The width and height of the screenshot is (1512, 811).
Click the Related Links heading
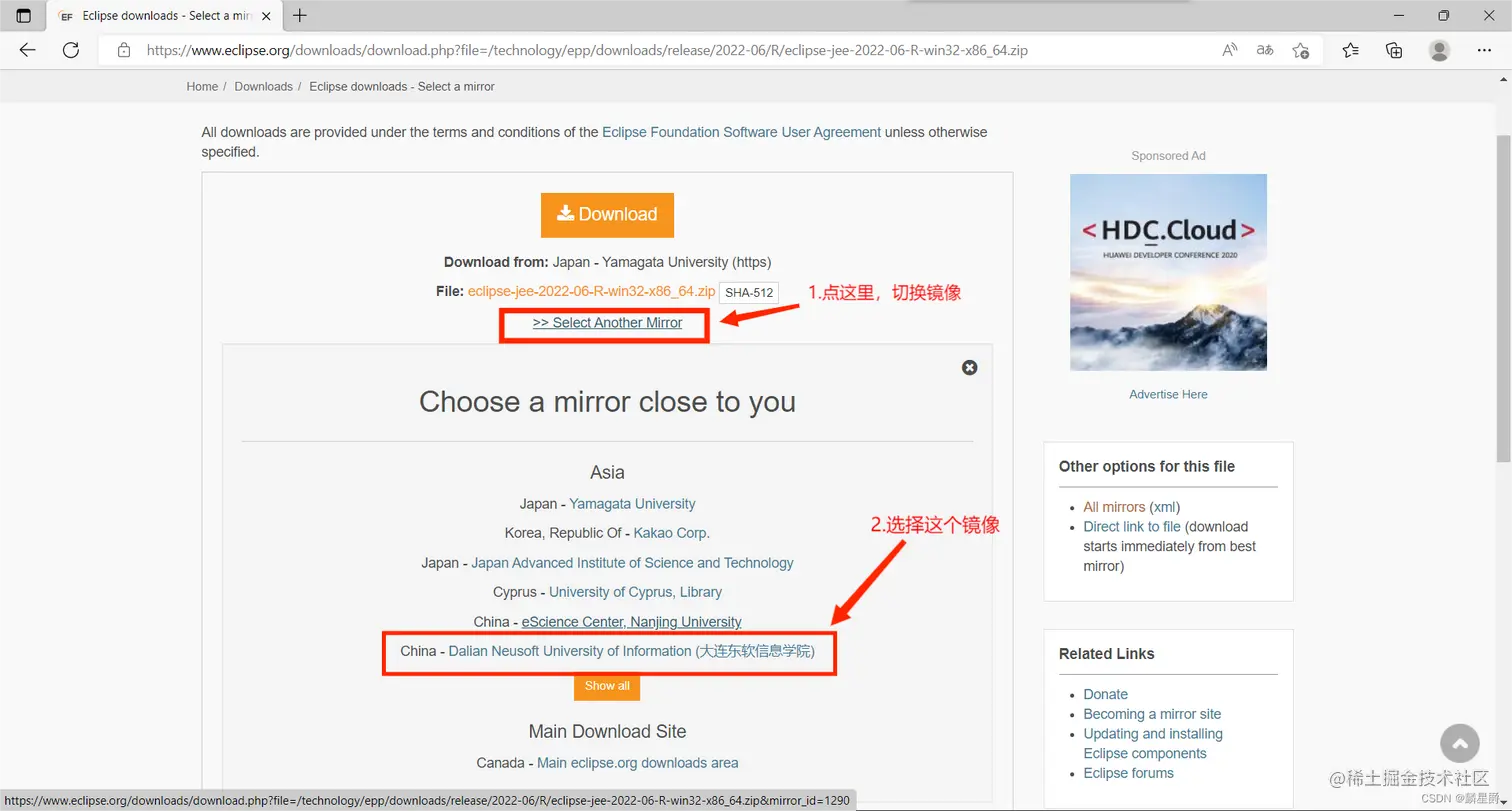click(x=1107, y=654)
